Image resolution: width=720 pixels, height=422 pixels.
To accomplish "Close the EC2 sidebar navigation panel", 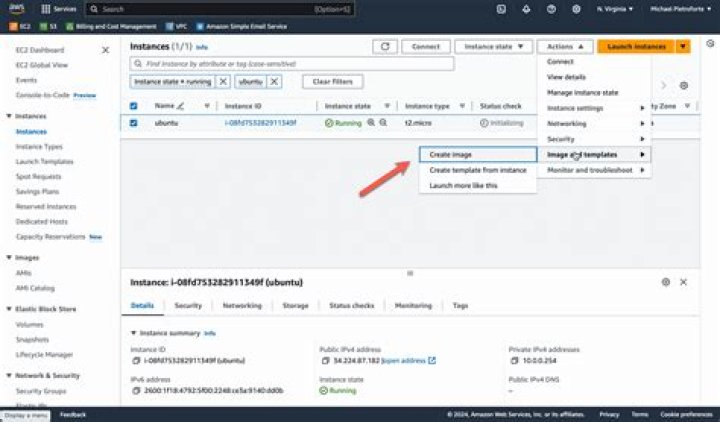I will (106, 50).
